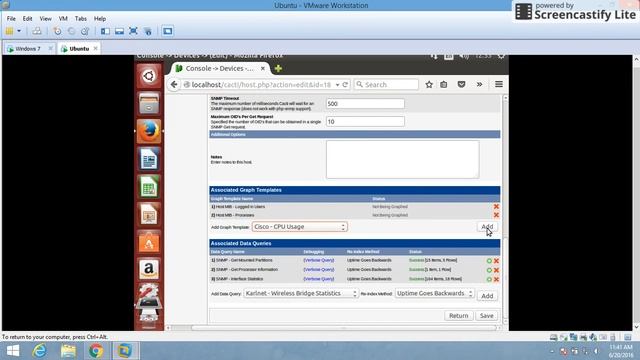Viewport: 640px width, 360px height.
Task: Click the SNMP Timeout field showing 500
Action: (365, 104)
